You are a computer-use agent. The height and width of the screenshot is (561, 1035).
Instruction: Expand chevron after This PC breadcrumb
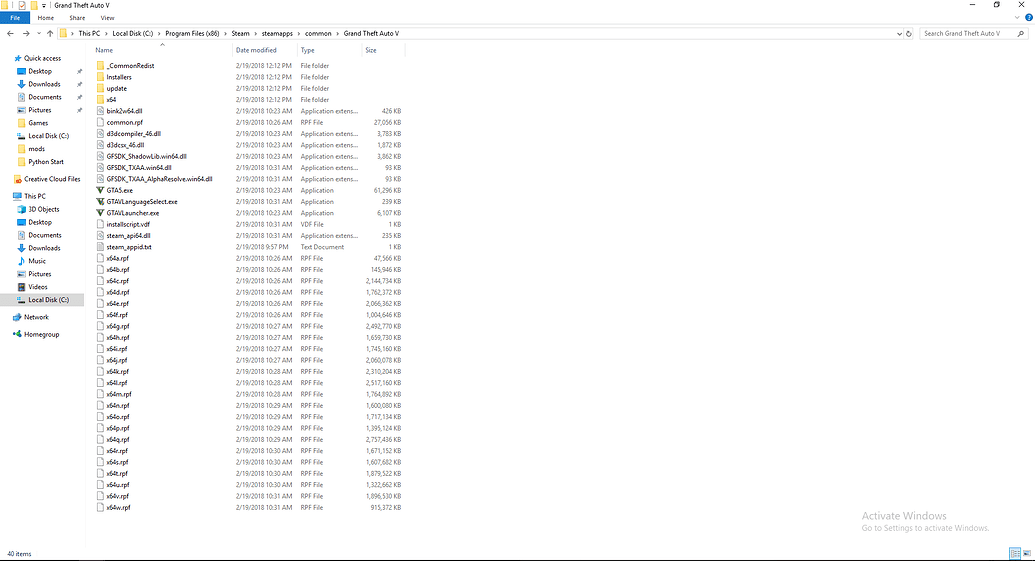coord(106,33)
